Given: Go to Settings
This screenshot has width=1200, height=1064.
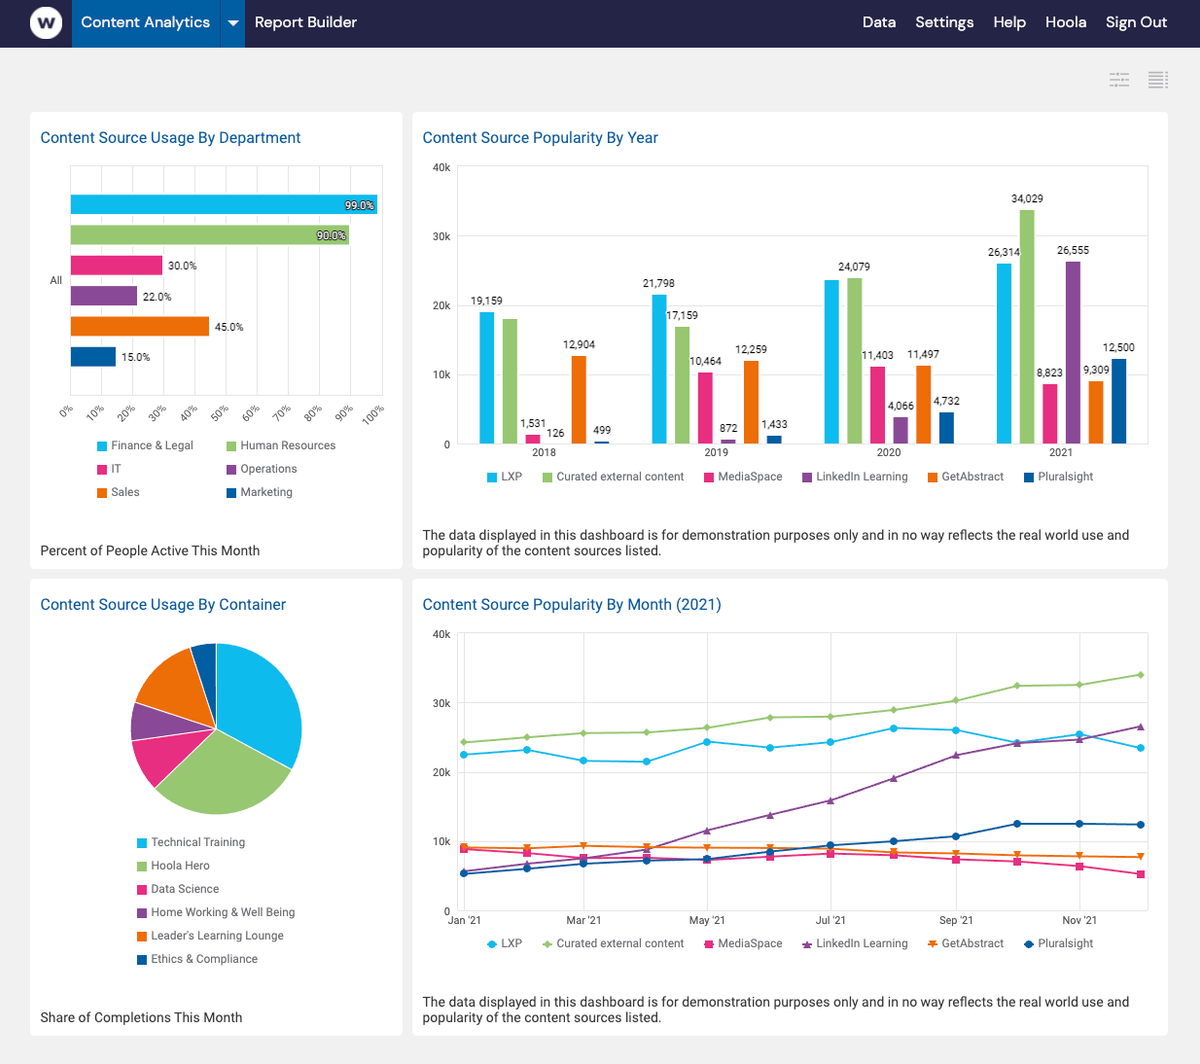Looking at the screenshot, I should 944,22.
